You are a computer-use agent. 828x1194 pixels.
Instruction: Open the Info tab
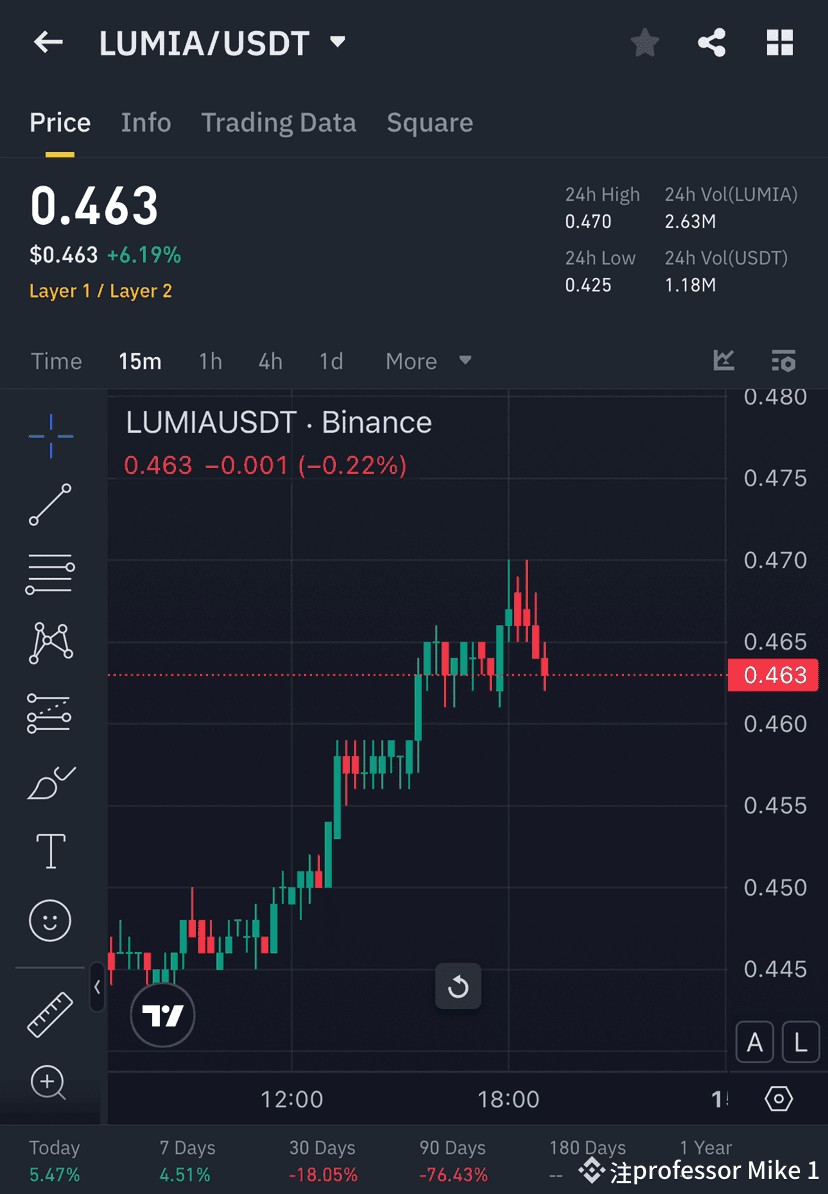pos(146,122)
